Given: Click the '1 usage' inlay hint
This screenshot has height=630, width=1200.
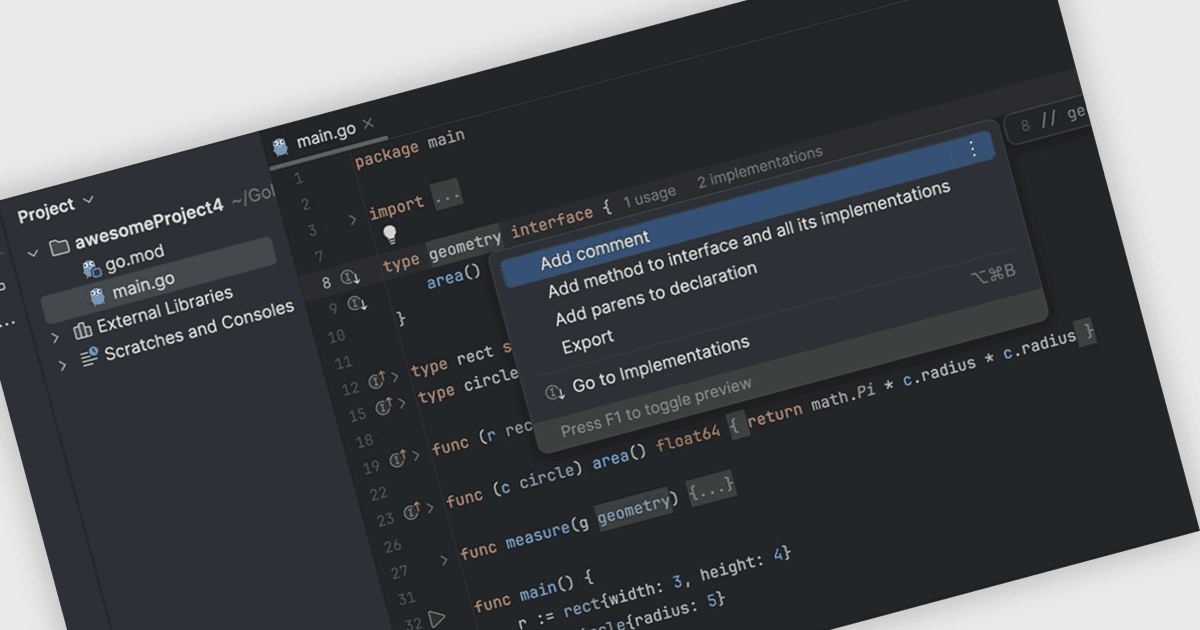Looking at the screenshot, I should (x=650, y=198).
